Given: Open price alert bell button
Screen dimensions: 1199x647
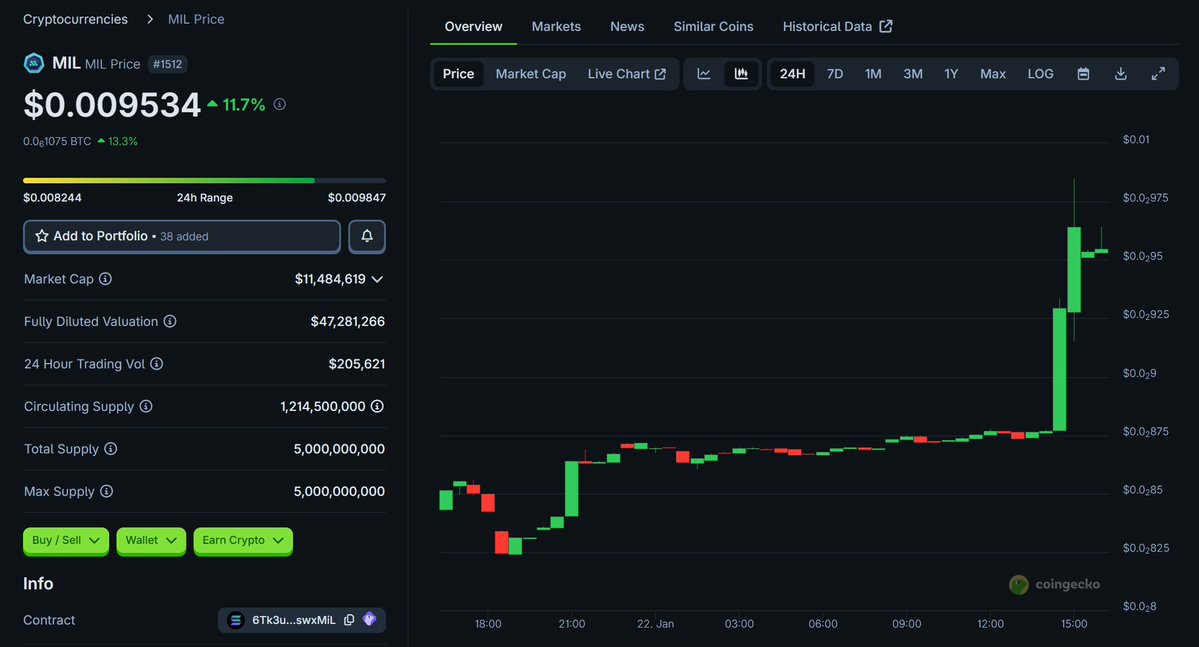Looking at the screenshot, I should pyautogui.click(x=367, y=236).
